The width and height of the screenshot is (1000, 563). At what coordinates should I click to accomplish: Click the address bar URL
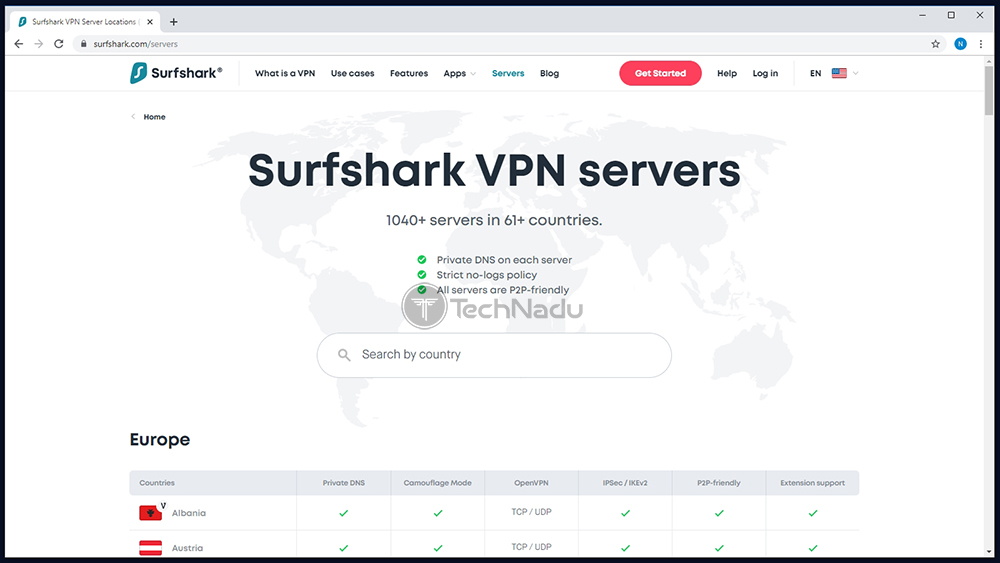(135, 44)
